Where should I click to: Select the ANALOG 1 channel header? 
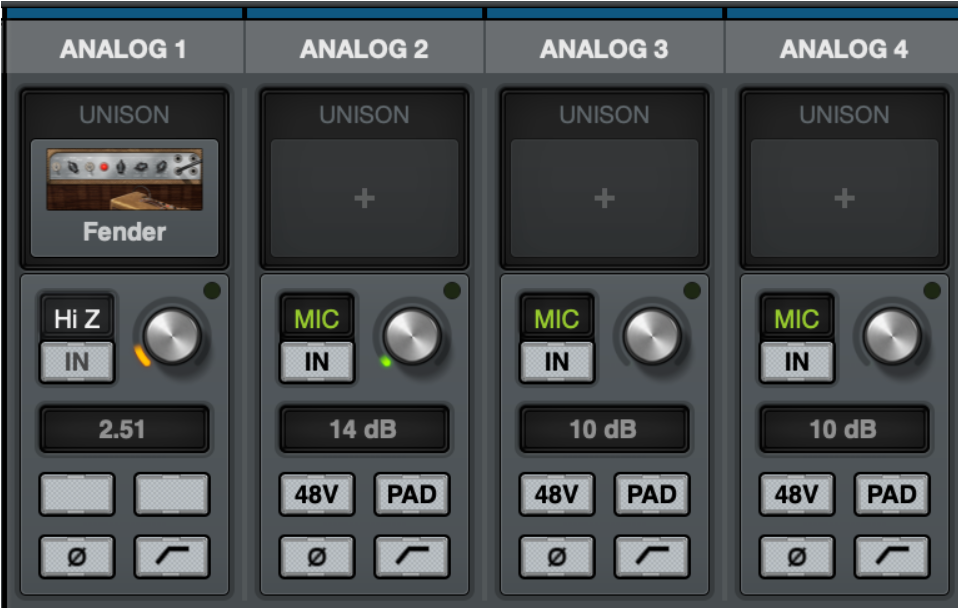[123, 49]
